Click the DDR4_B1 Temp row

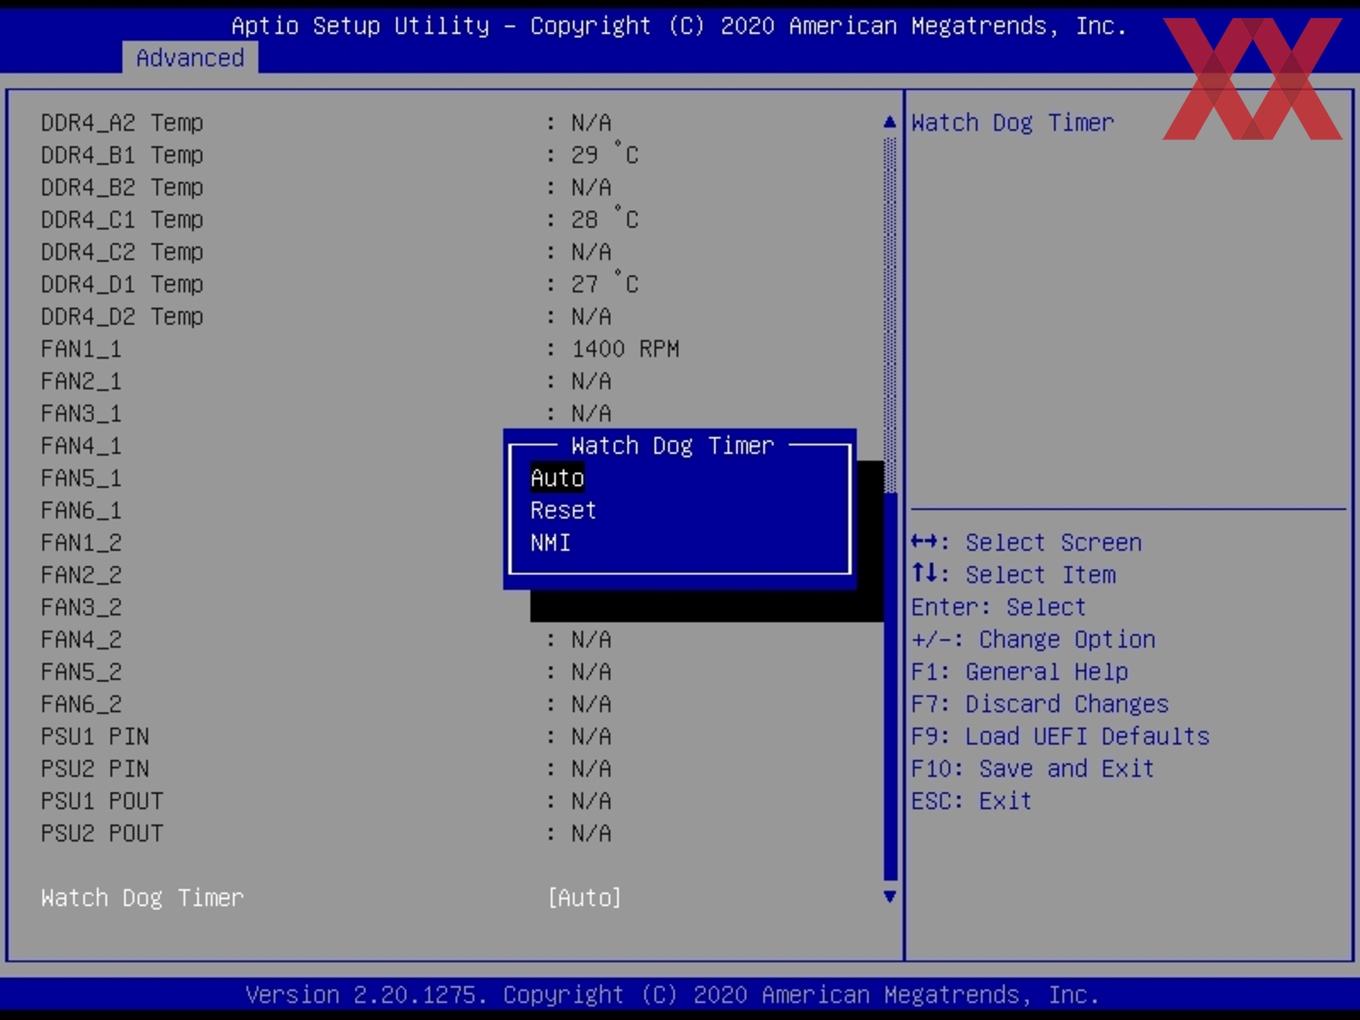click(x=340, y=155)
